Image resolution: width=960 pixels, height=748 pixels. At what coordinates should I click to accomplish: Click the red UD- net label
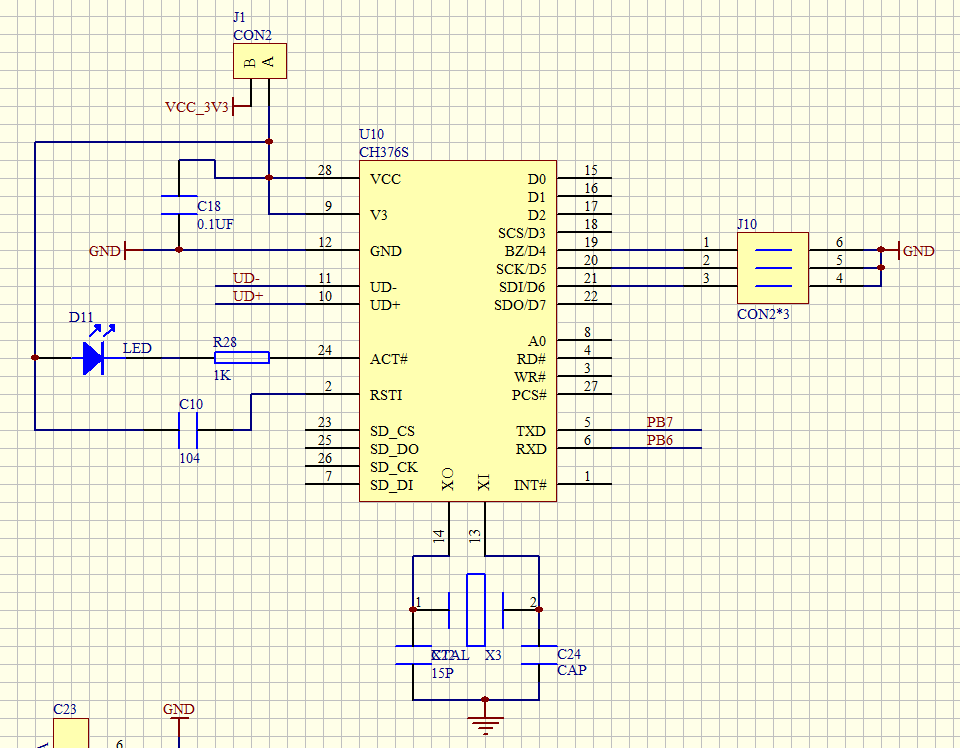click(246, 279)
